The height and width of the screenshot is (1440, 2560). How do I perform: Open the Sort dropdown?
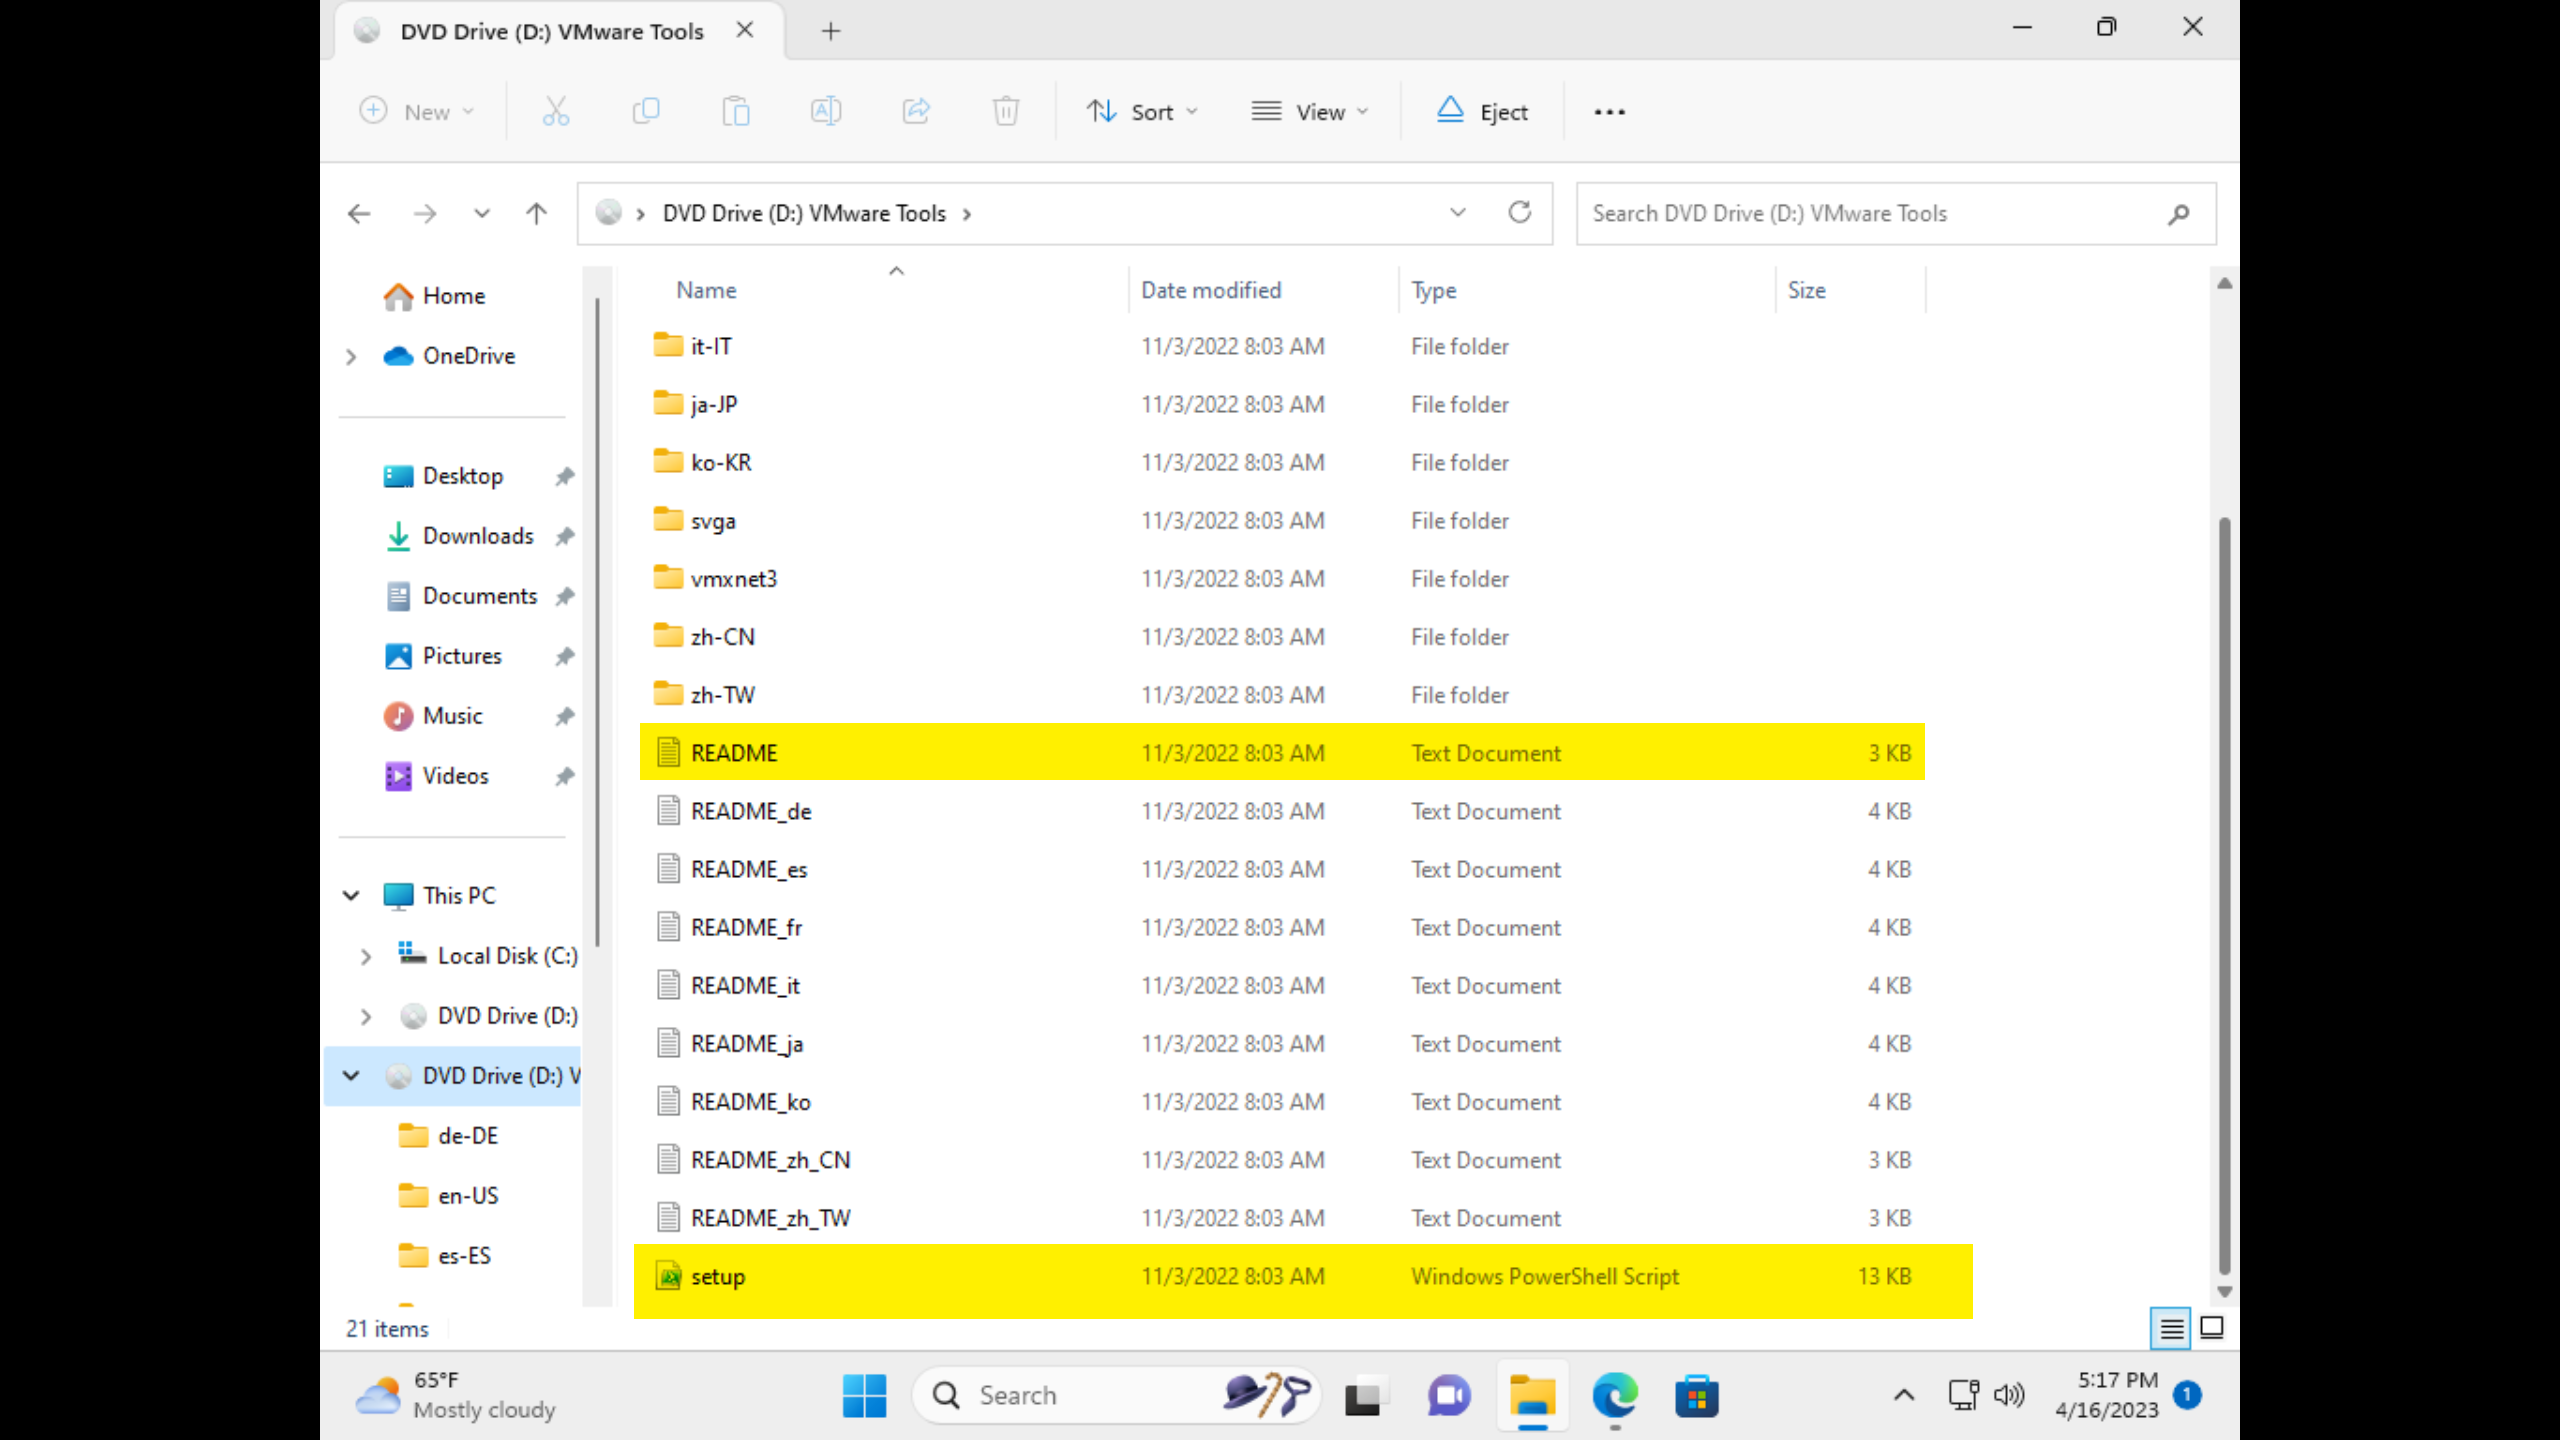click(1143, 111)
